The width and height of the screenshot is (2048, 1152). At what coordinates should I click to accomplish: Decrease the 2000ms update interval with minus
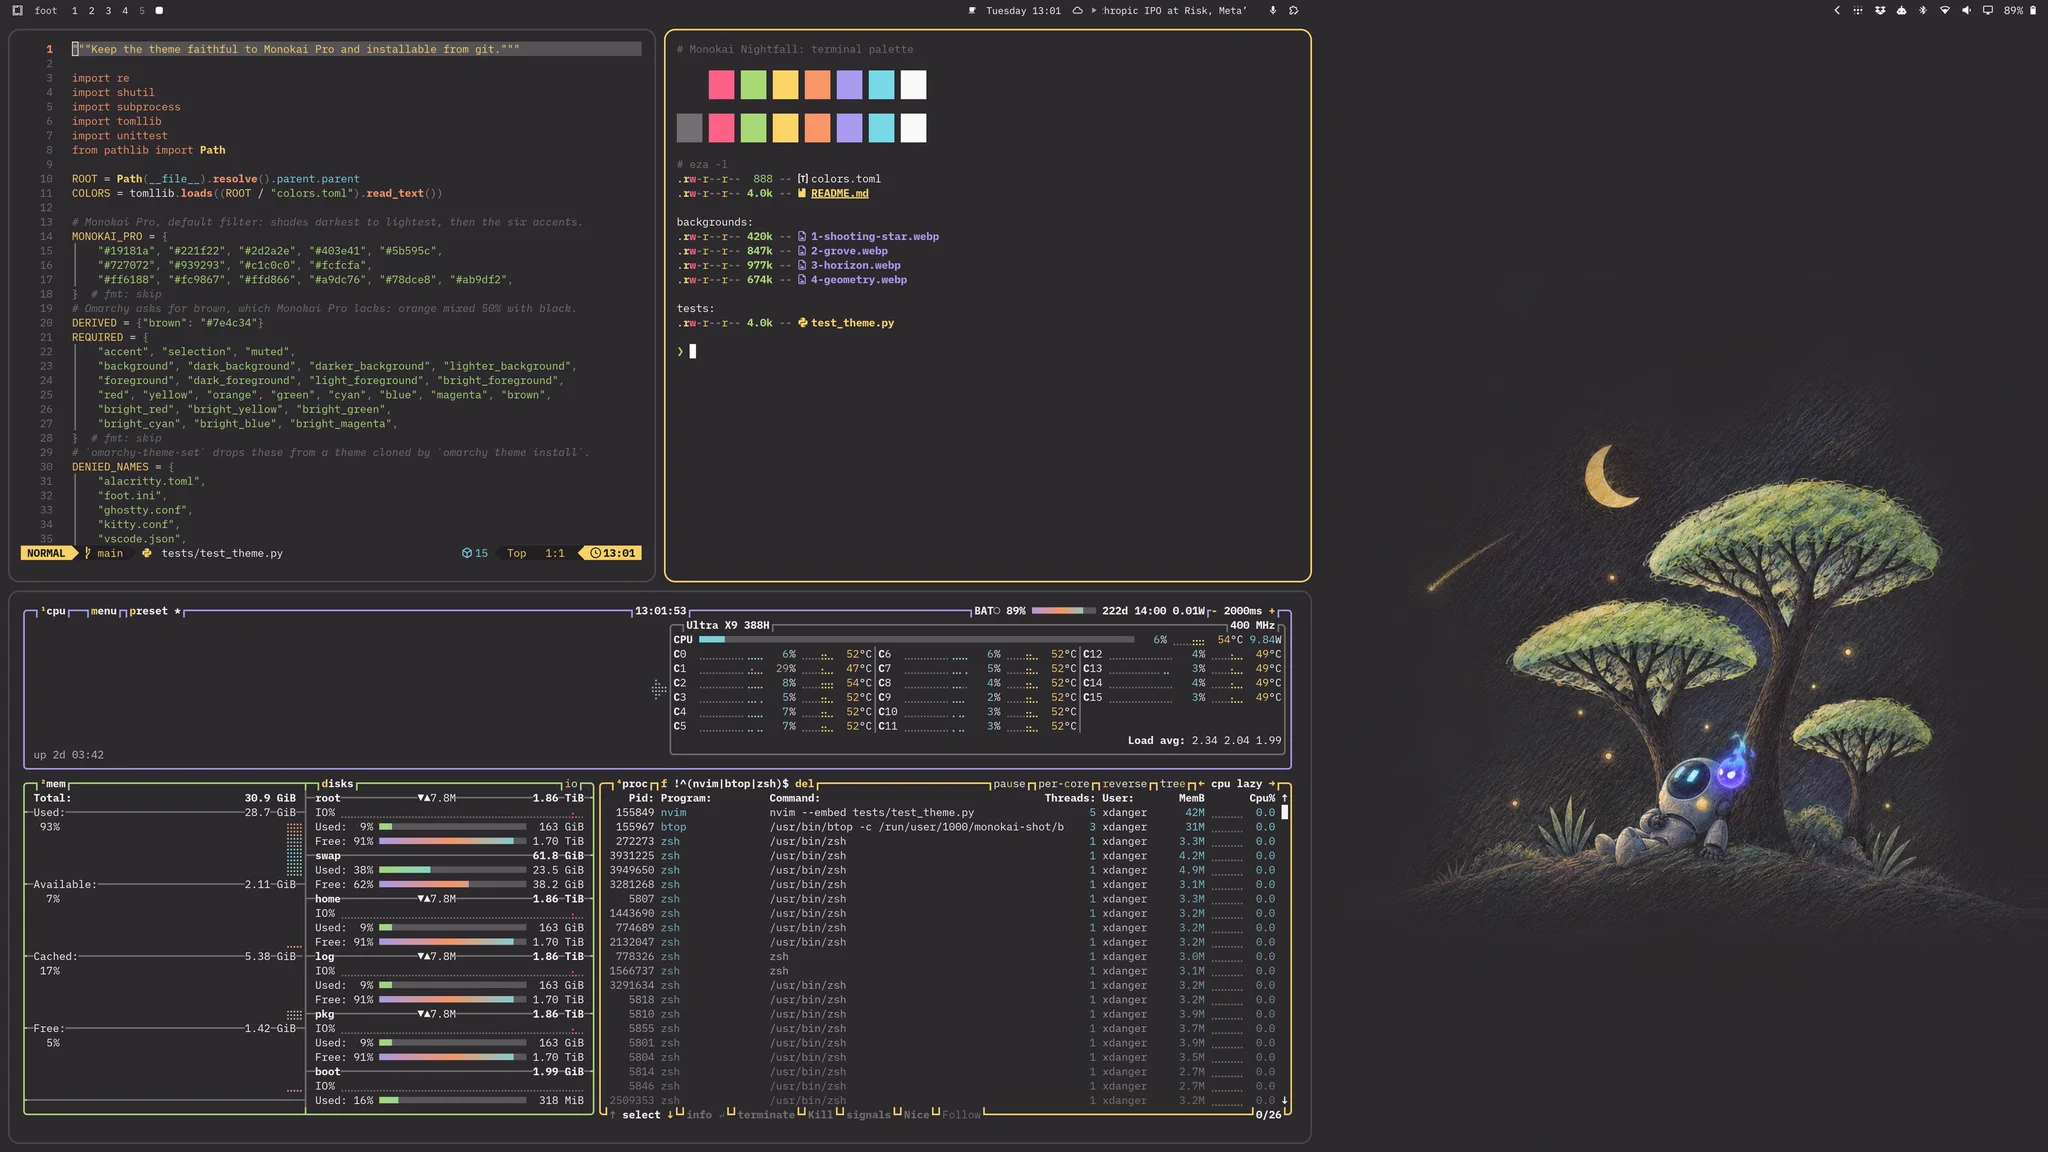1214,611
